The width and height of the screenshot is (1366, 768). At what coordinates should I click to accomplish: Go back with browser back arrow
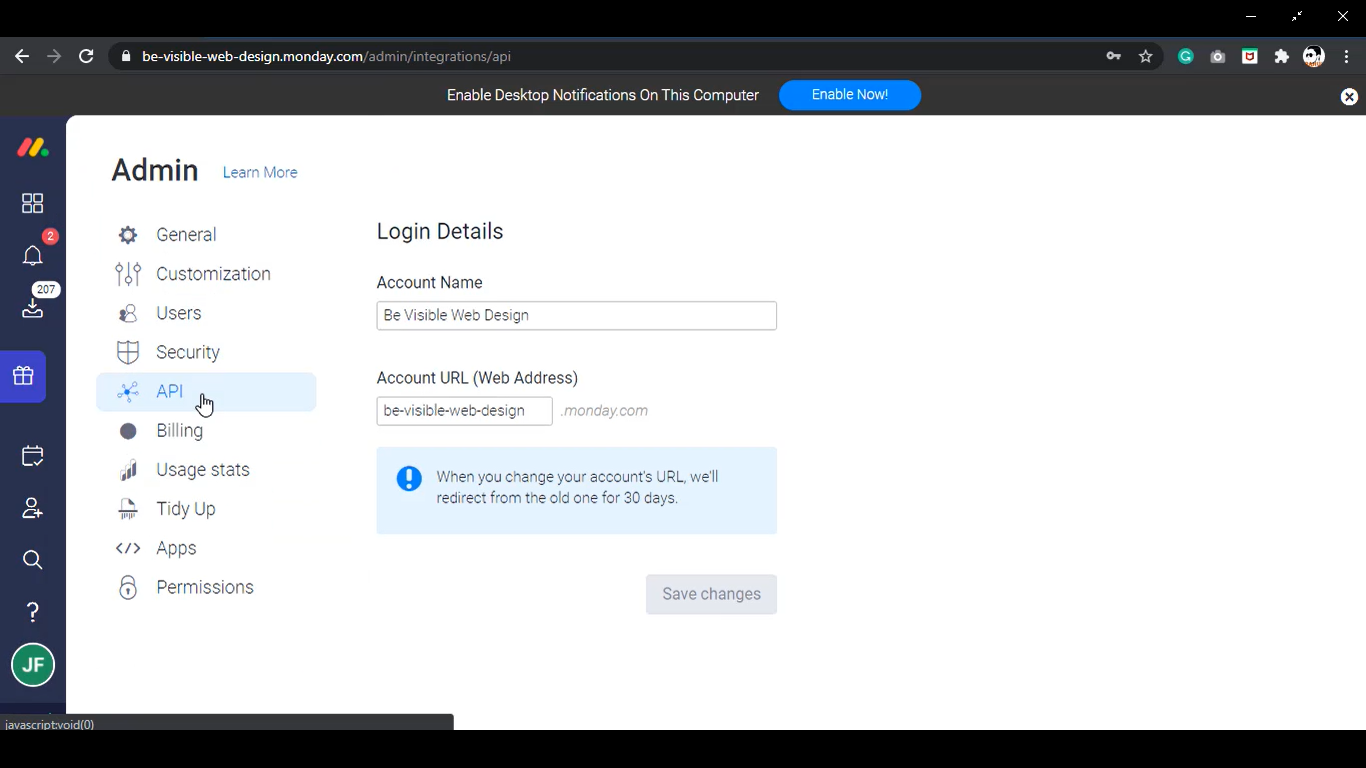tap(22, 57)
